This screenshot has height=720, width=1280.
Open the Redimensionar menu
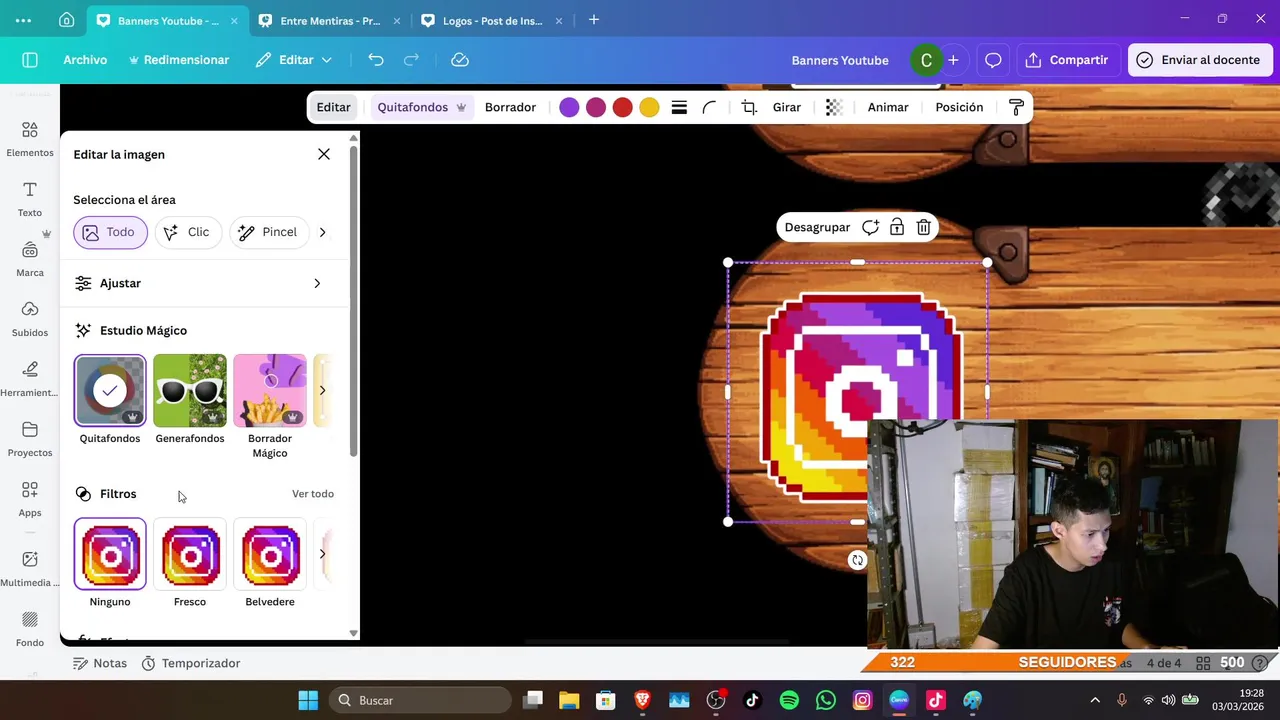(178, 60)
